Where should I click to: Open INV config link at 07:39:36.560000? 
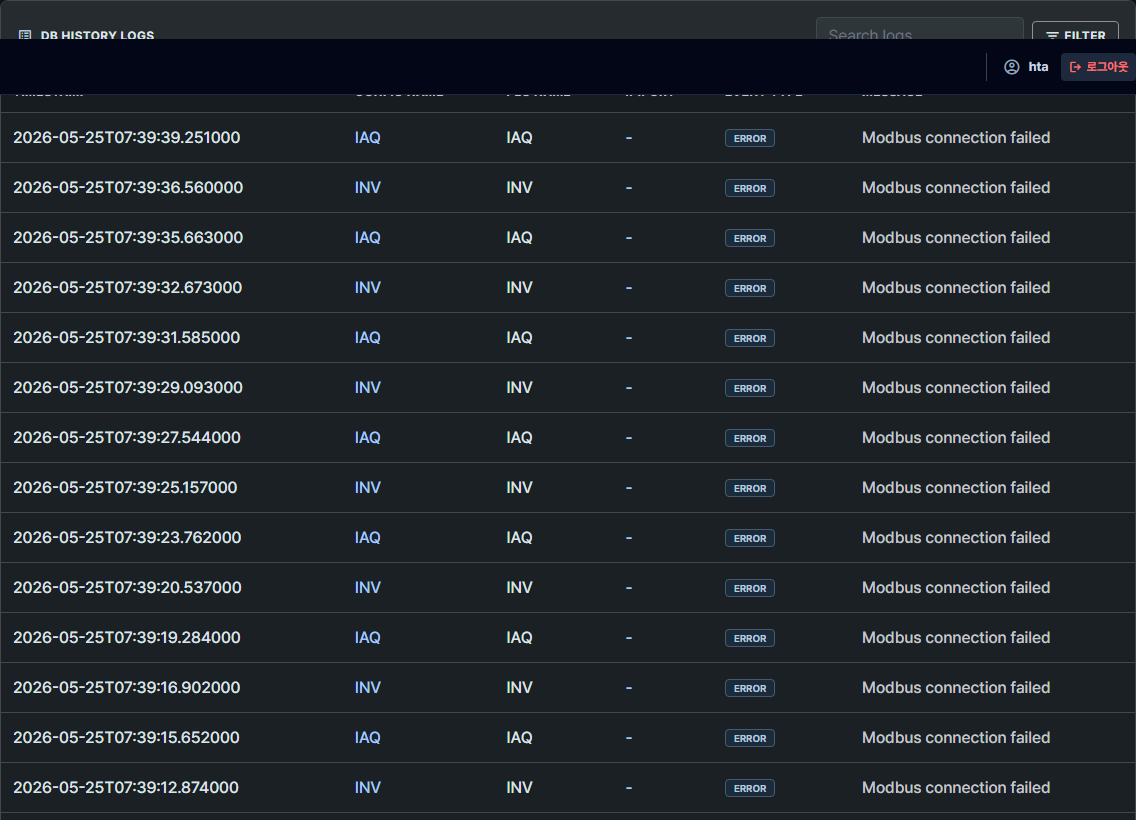coord(367,188)
